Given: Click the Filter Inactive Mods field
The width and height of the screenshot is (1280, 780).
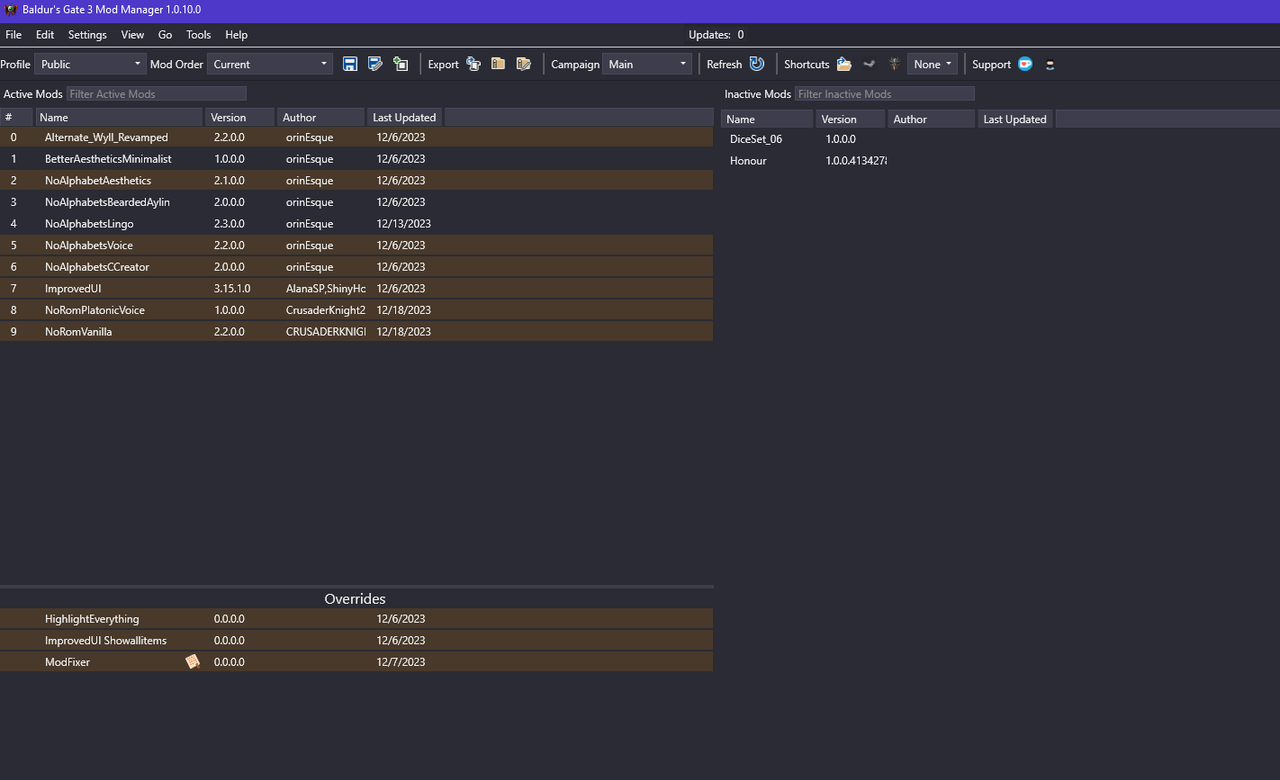Looking at the screenshot, I should pyautogui.click(x=884, y=94).
